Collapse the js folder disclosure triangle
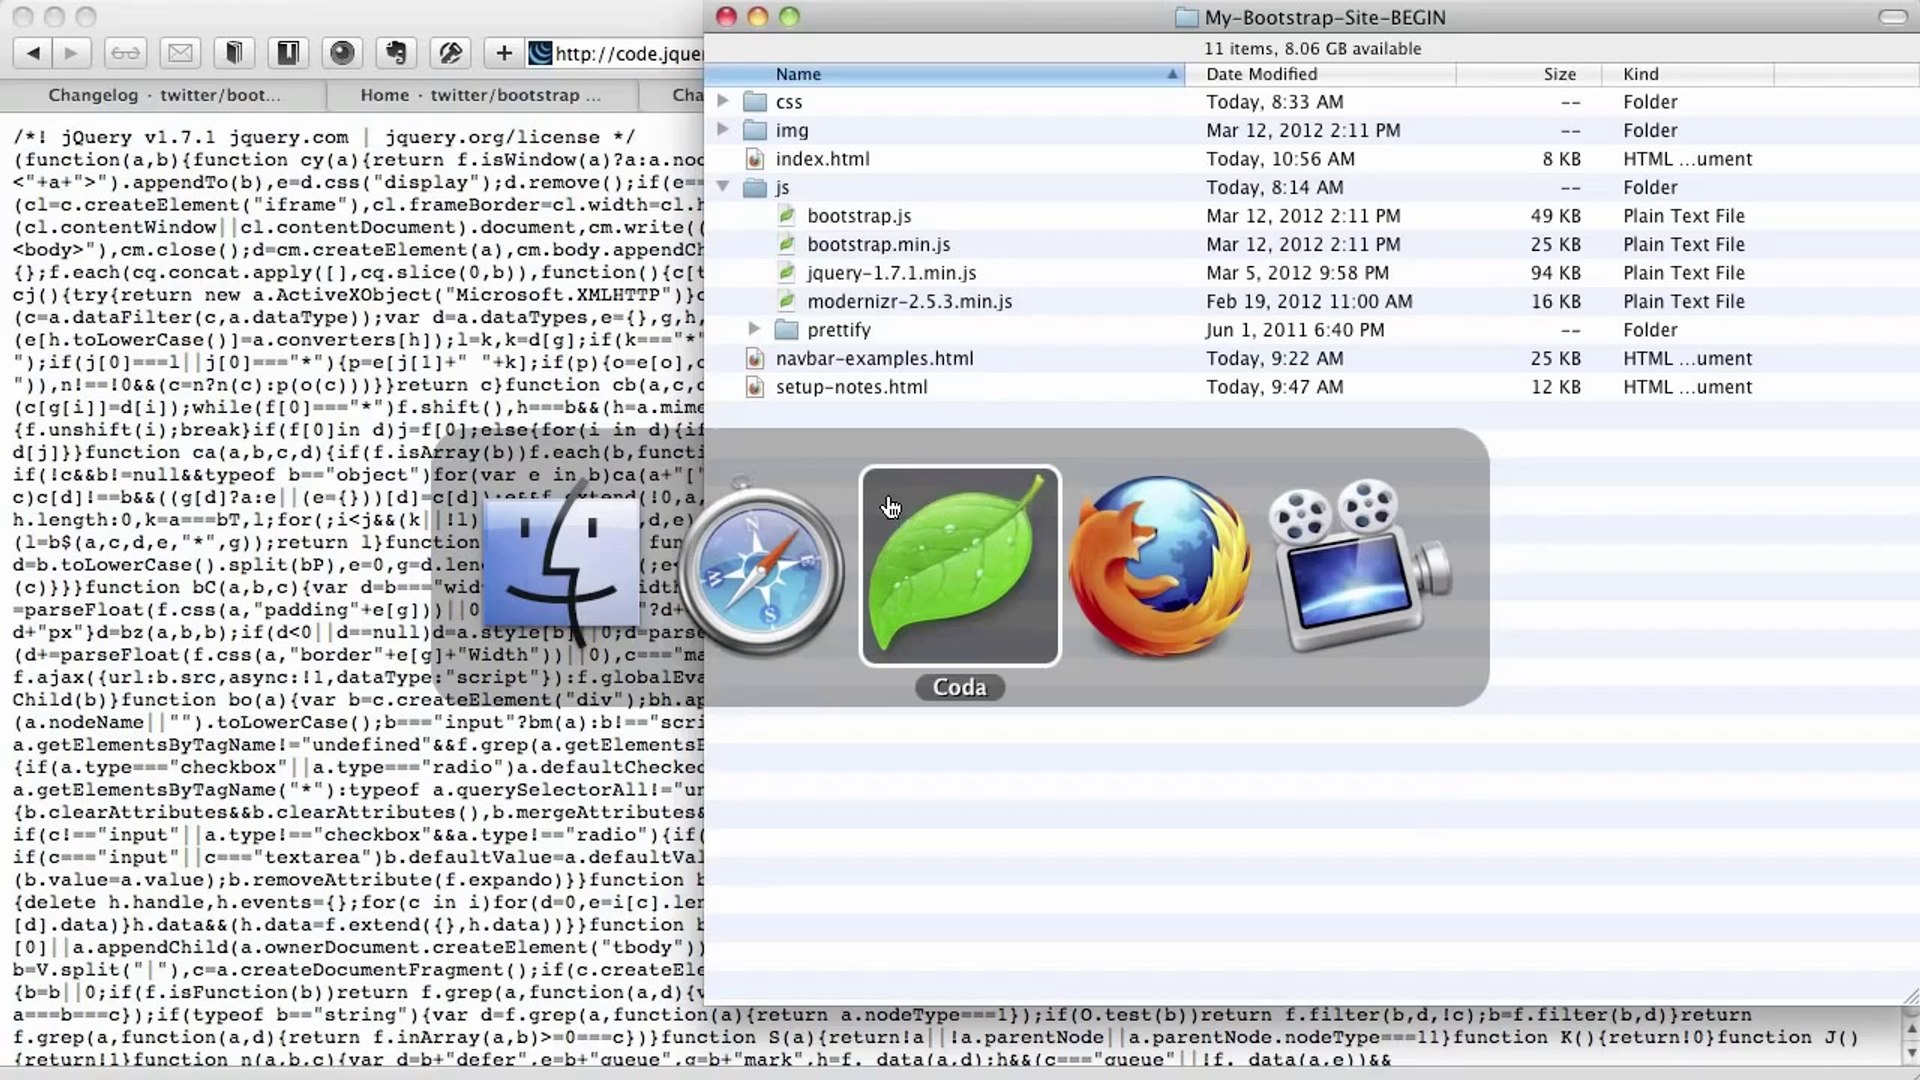1920x1080 pixels. coord(723,187)
